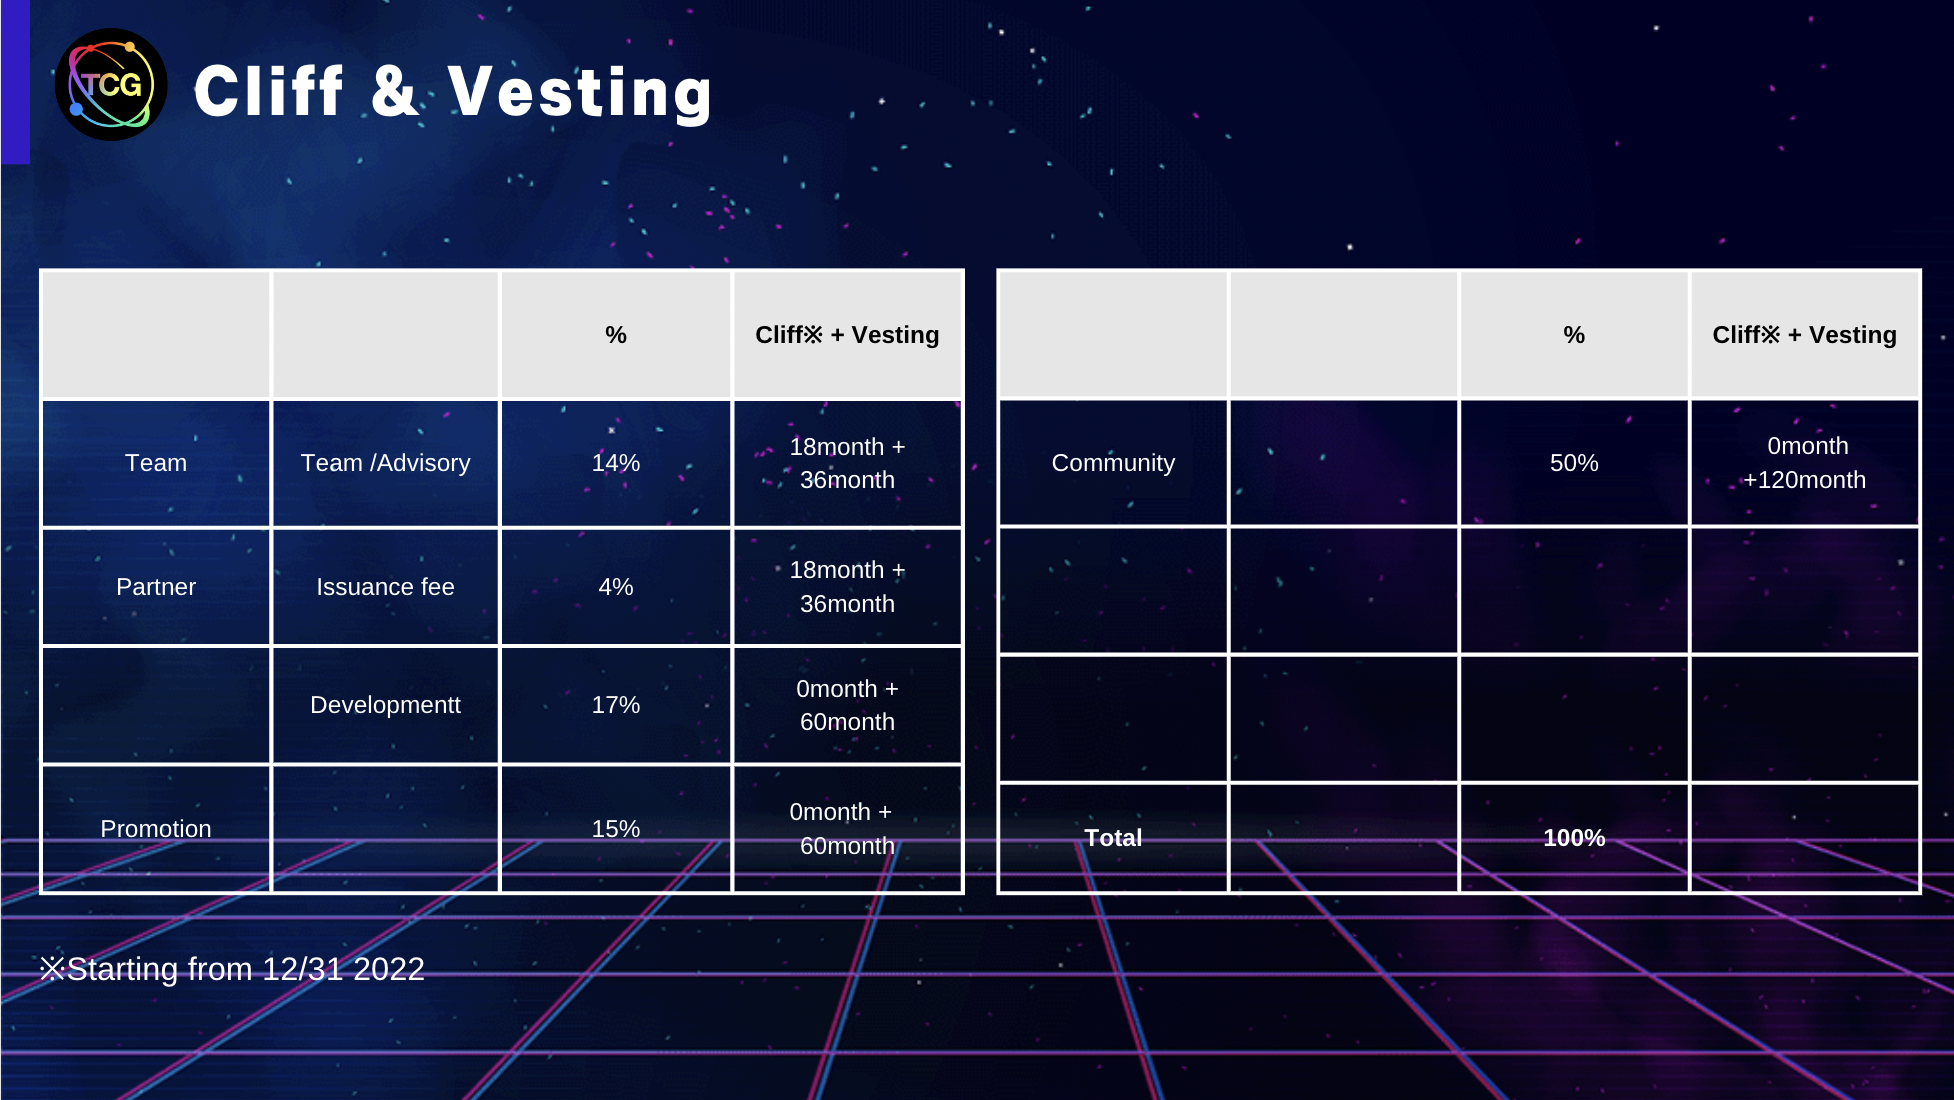Select the 4% percentage cell
Image resolution: width=1954 pixels, height=1100 pixels.
click(x=616, y=587)
